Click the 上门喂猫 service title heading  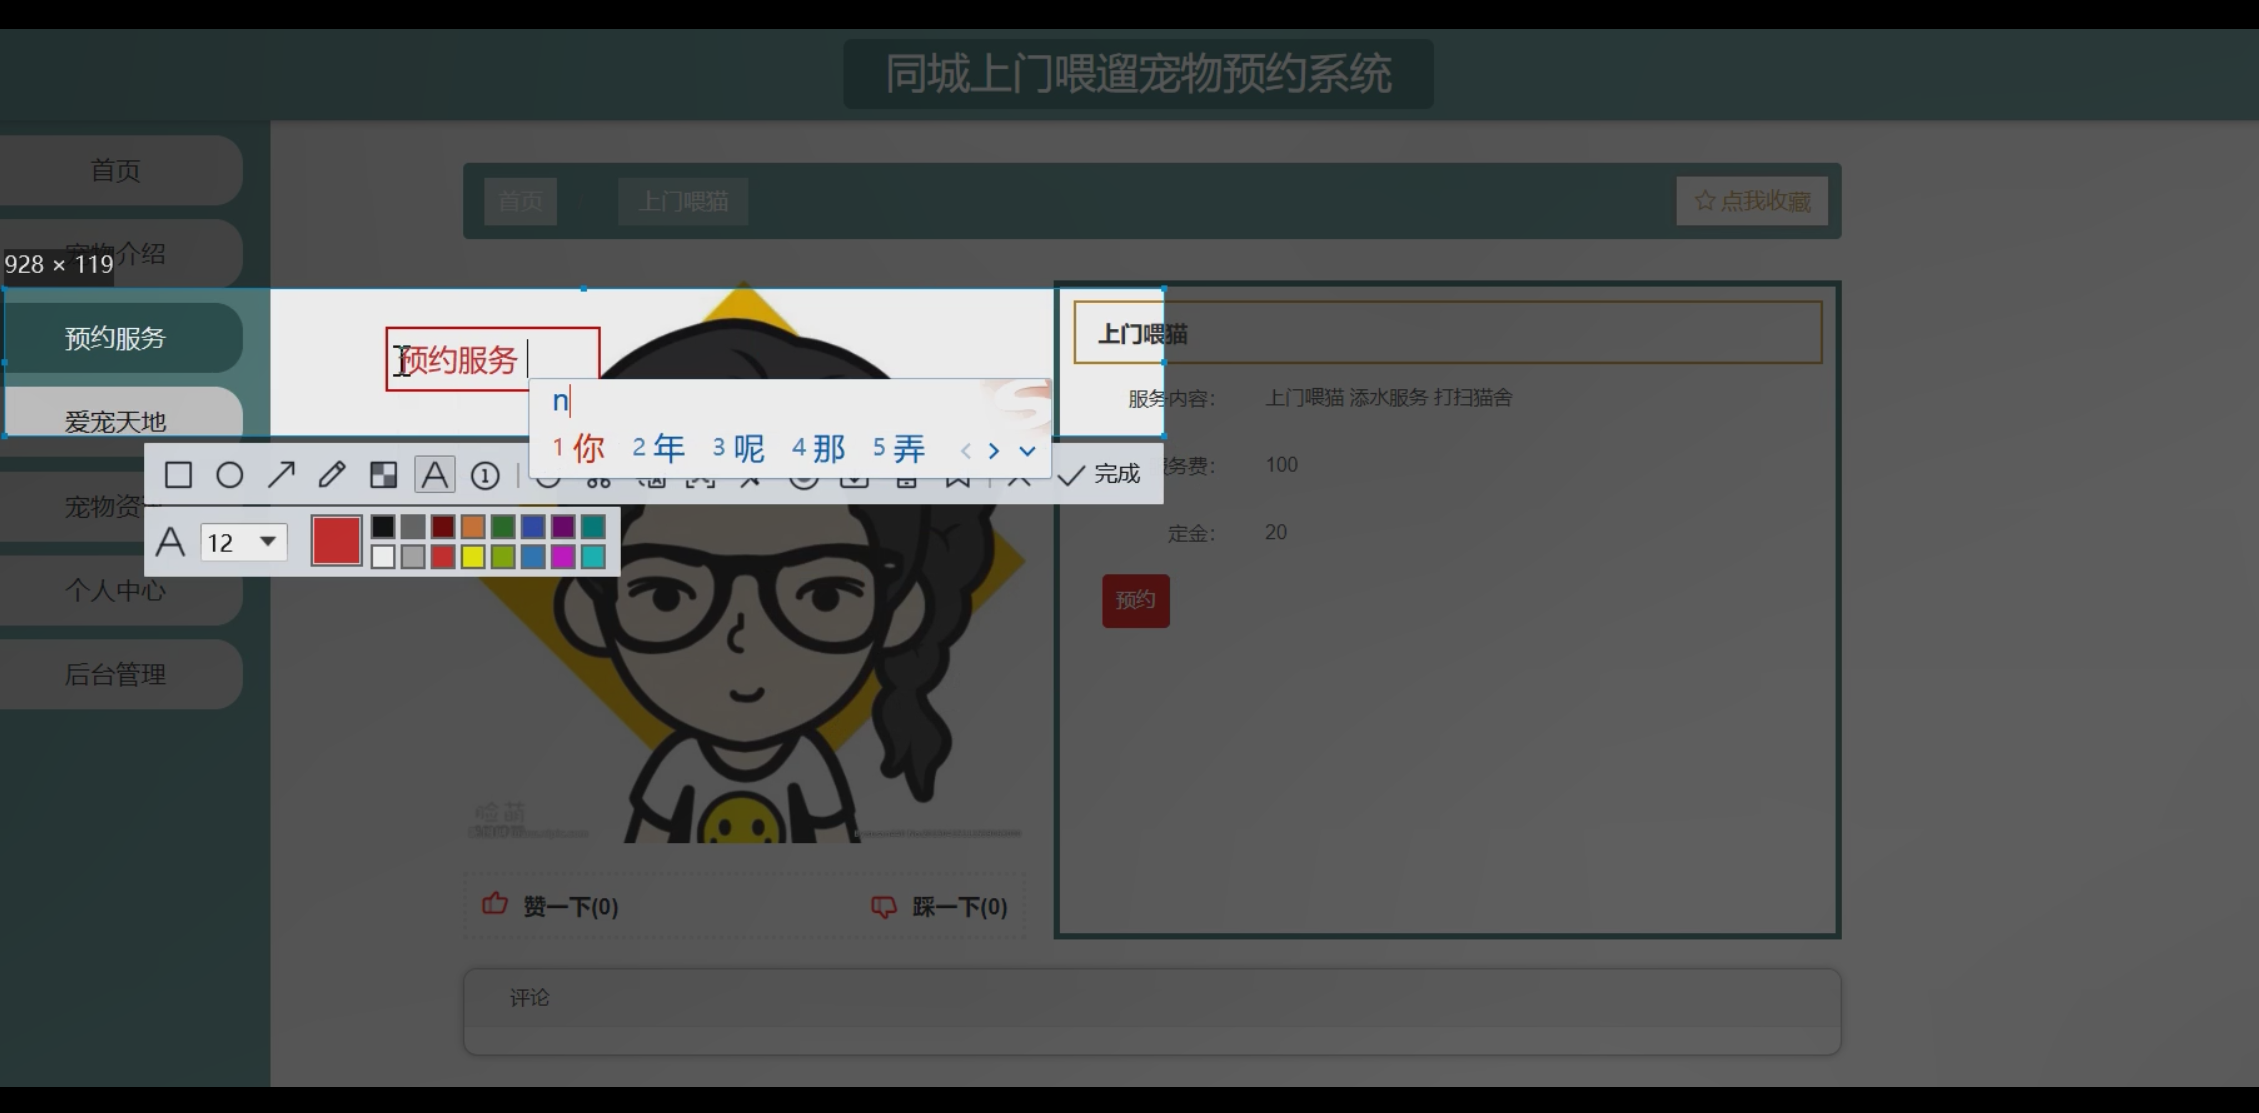[x=1143, y=334]
